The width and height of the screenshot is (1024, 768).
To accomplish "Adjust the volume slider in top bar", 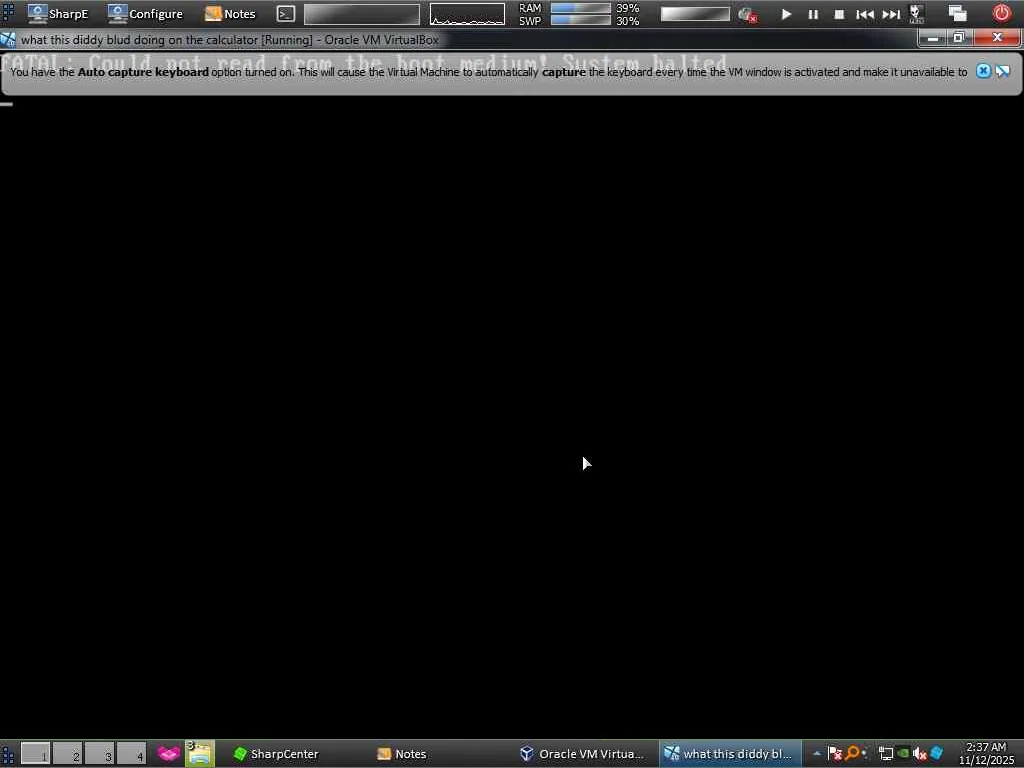I will point(695,14).
